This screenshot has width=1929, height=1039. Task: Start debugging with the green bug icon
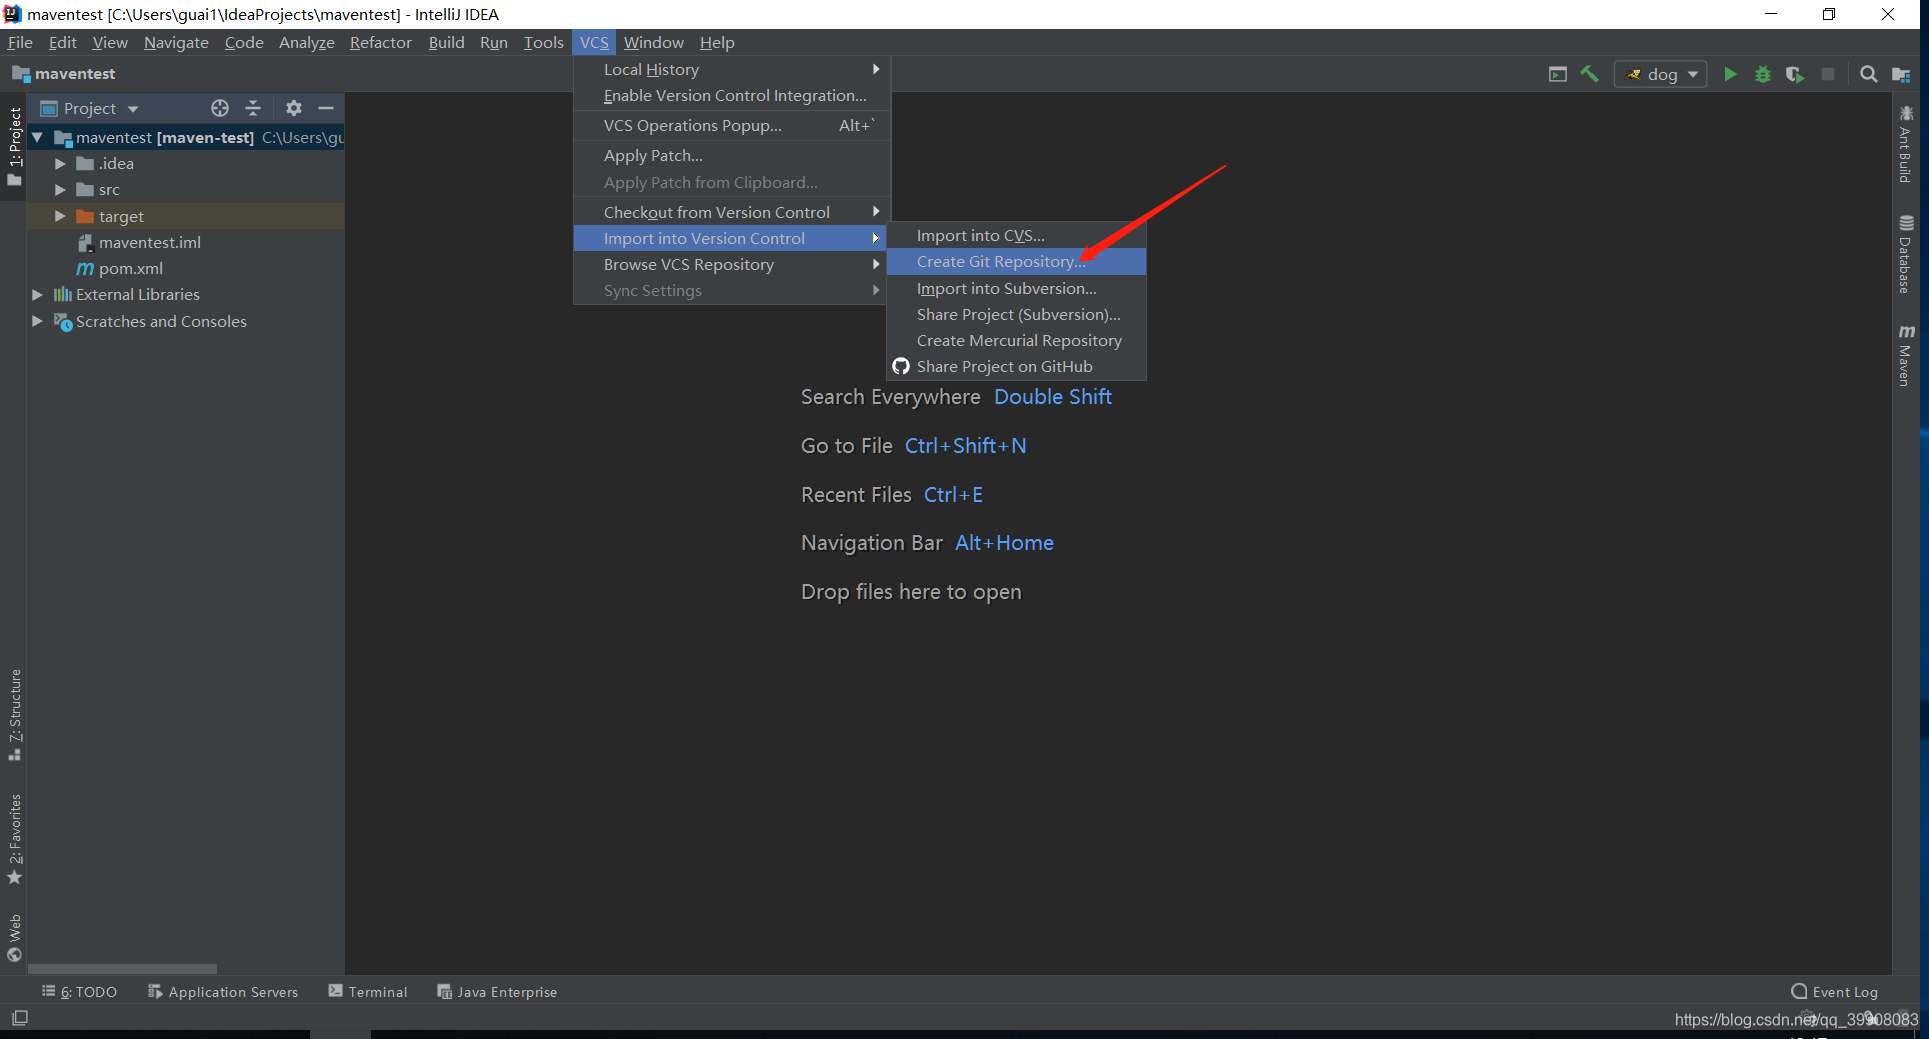[1763, 74]
